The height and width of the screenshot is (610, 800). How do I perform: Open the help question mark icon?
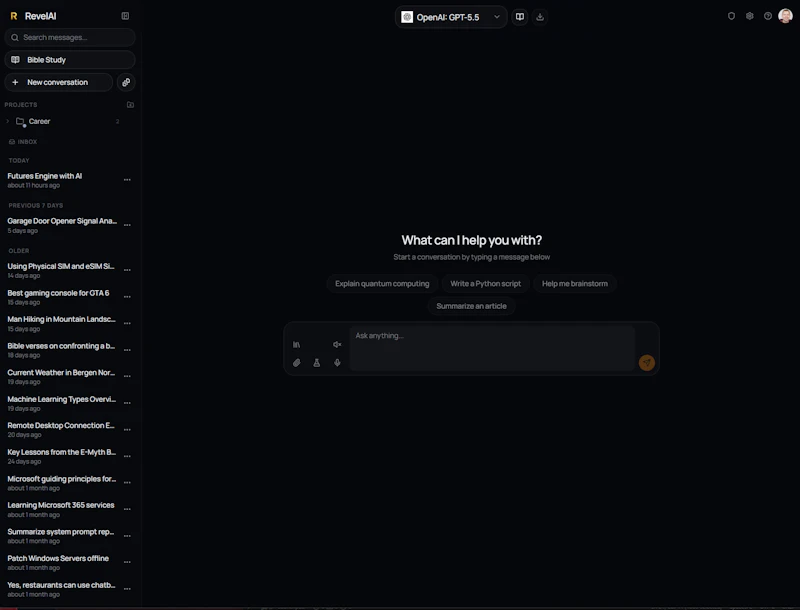coord(767,16)
